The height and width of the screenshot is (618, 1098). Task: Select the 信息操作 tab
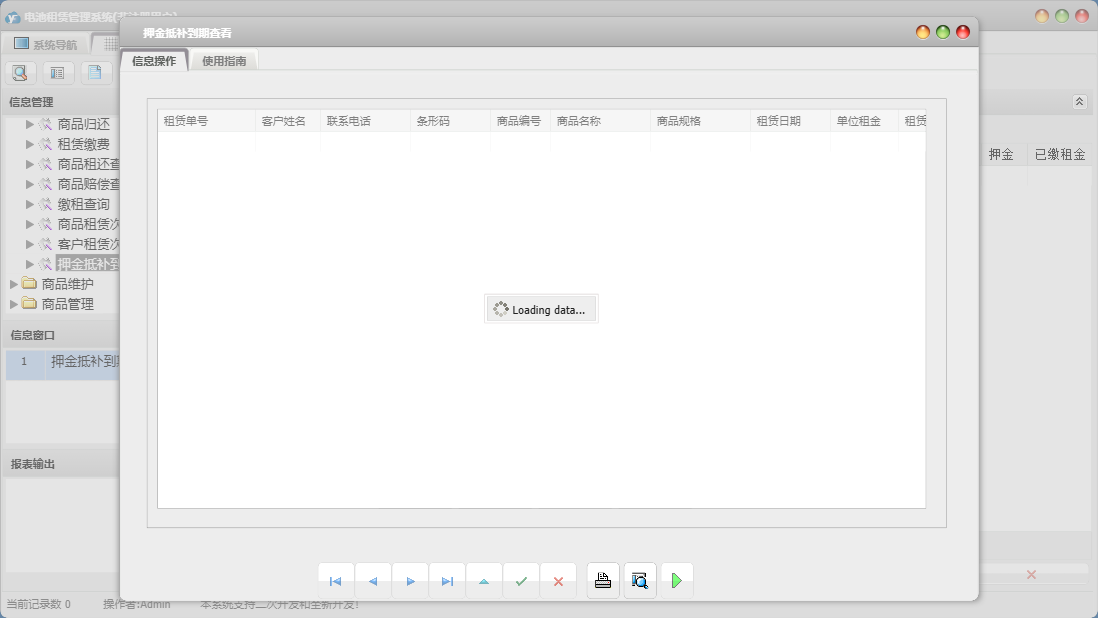tap(154, 61)
